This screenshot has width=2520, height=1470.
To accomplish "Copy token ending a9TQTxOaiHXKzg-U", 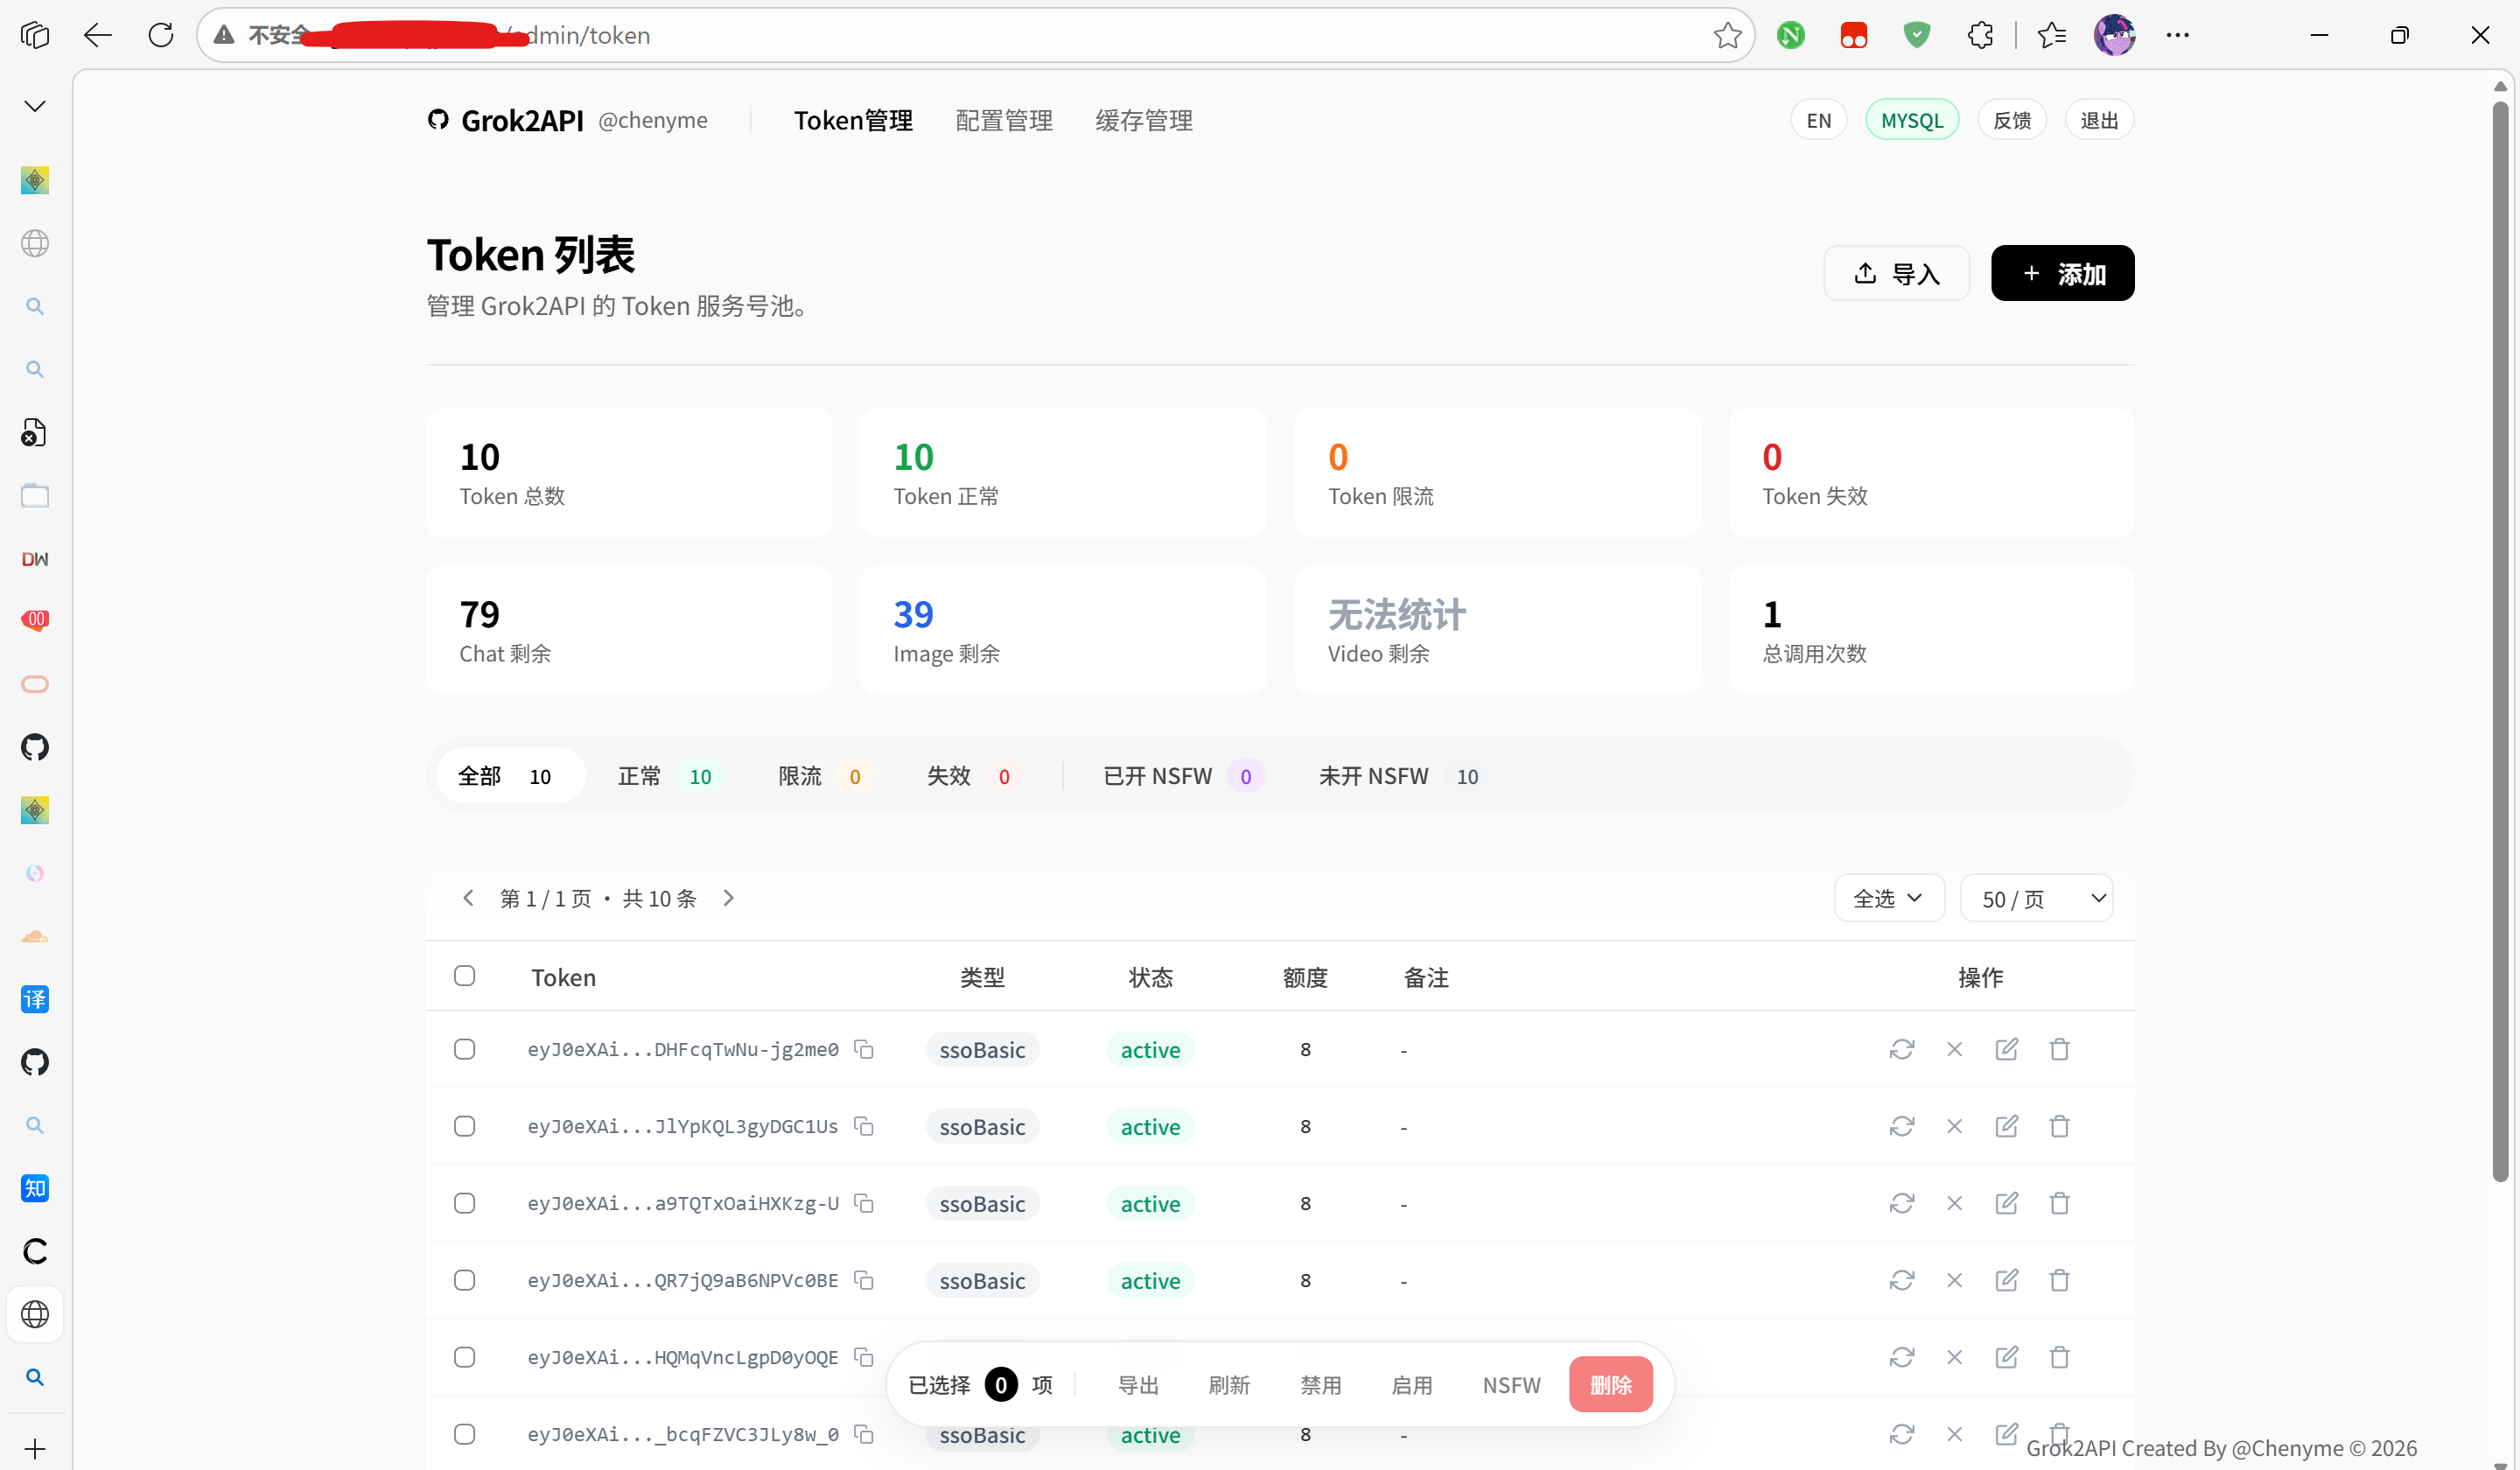I will tap(864, 1203).
